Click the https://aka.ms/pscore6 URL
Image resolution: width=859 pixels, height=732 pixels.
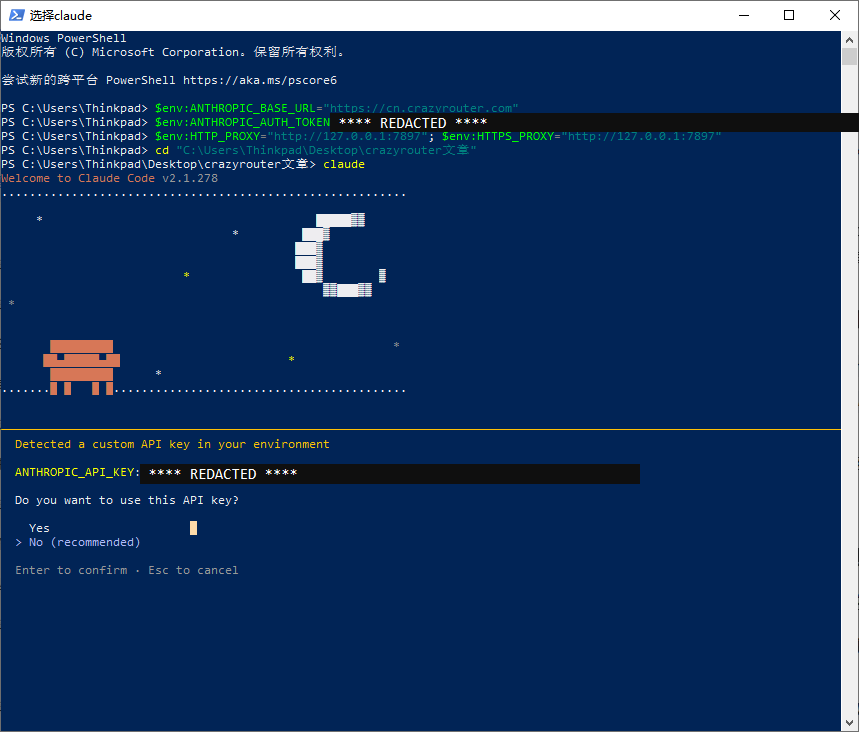point(260,81)
